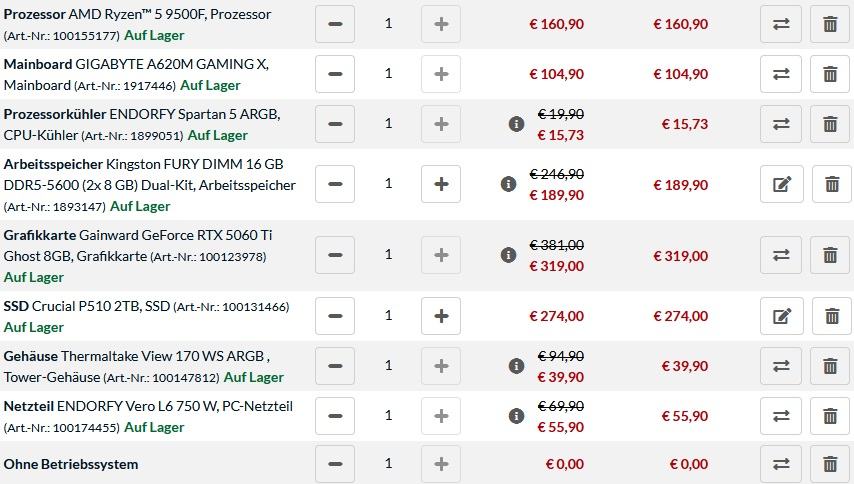The image size is (854, 484).
Task: Delete the Thermaltake View 170 case
Action: click(x=829, y=366)
